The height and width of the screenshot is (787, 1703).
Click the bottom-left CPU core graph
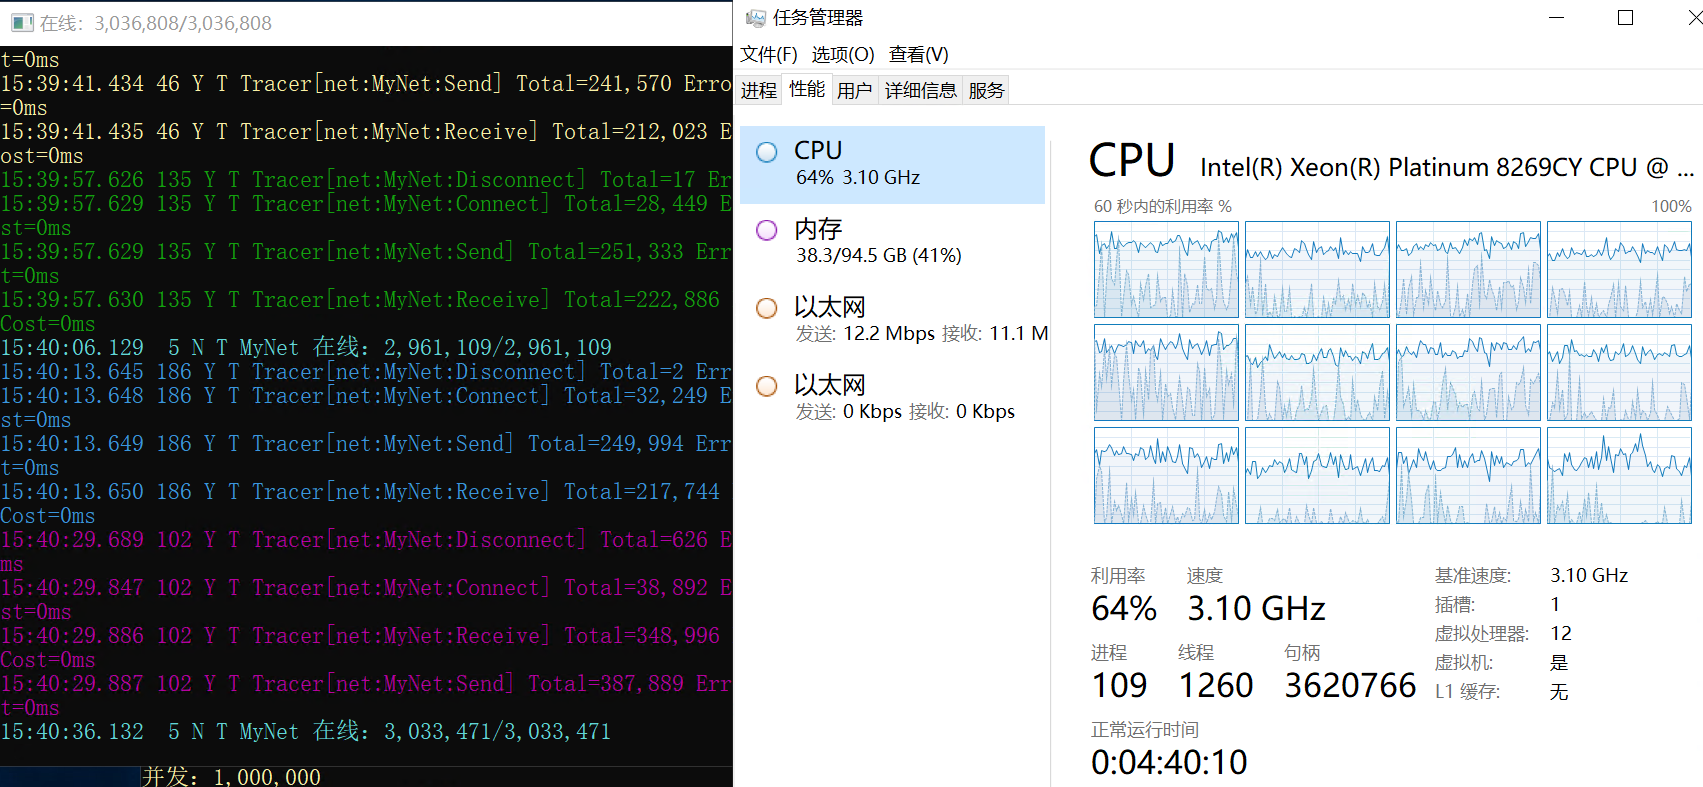click(1166, 476)
